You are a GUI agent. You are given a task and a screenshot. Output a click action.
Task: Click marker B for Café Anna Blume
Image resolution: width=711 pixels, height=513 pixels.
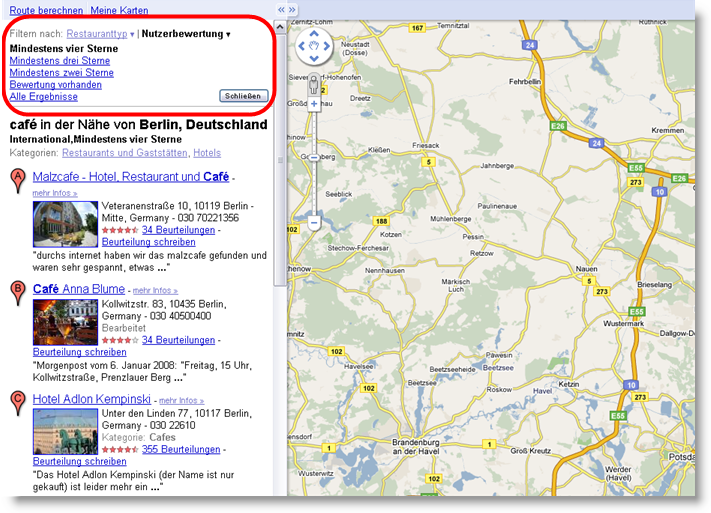[x=18, y=293]
